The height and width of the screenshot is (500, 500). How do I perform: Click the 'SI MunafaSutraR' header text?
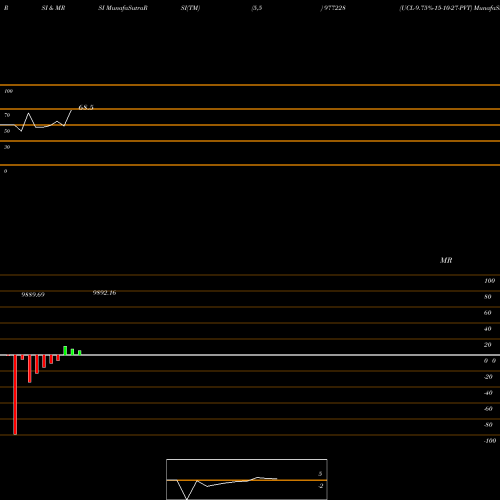(123, 8)
